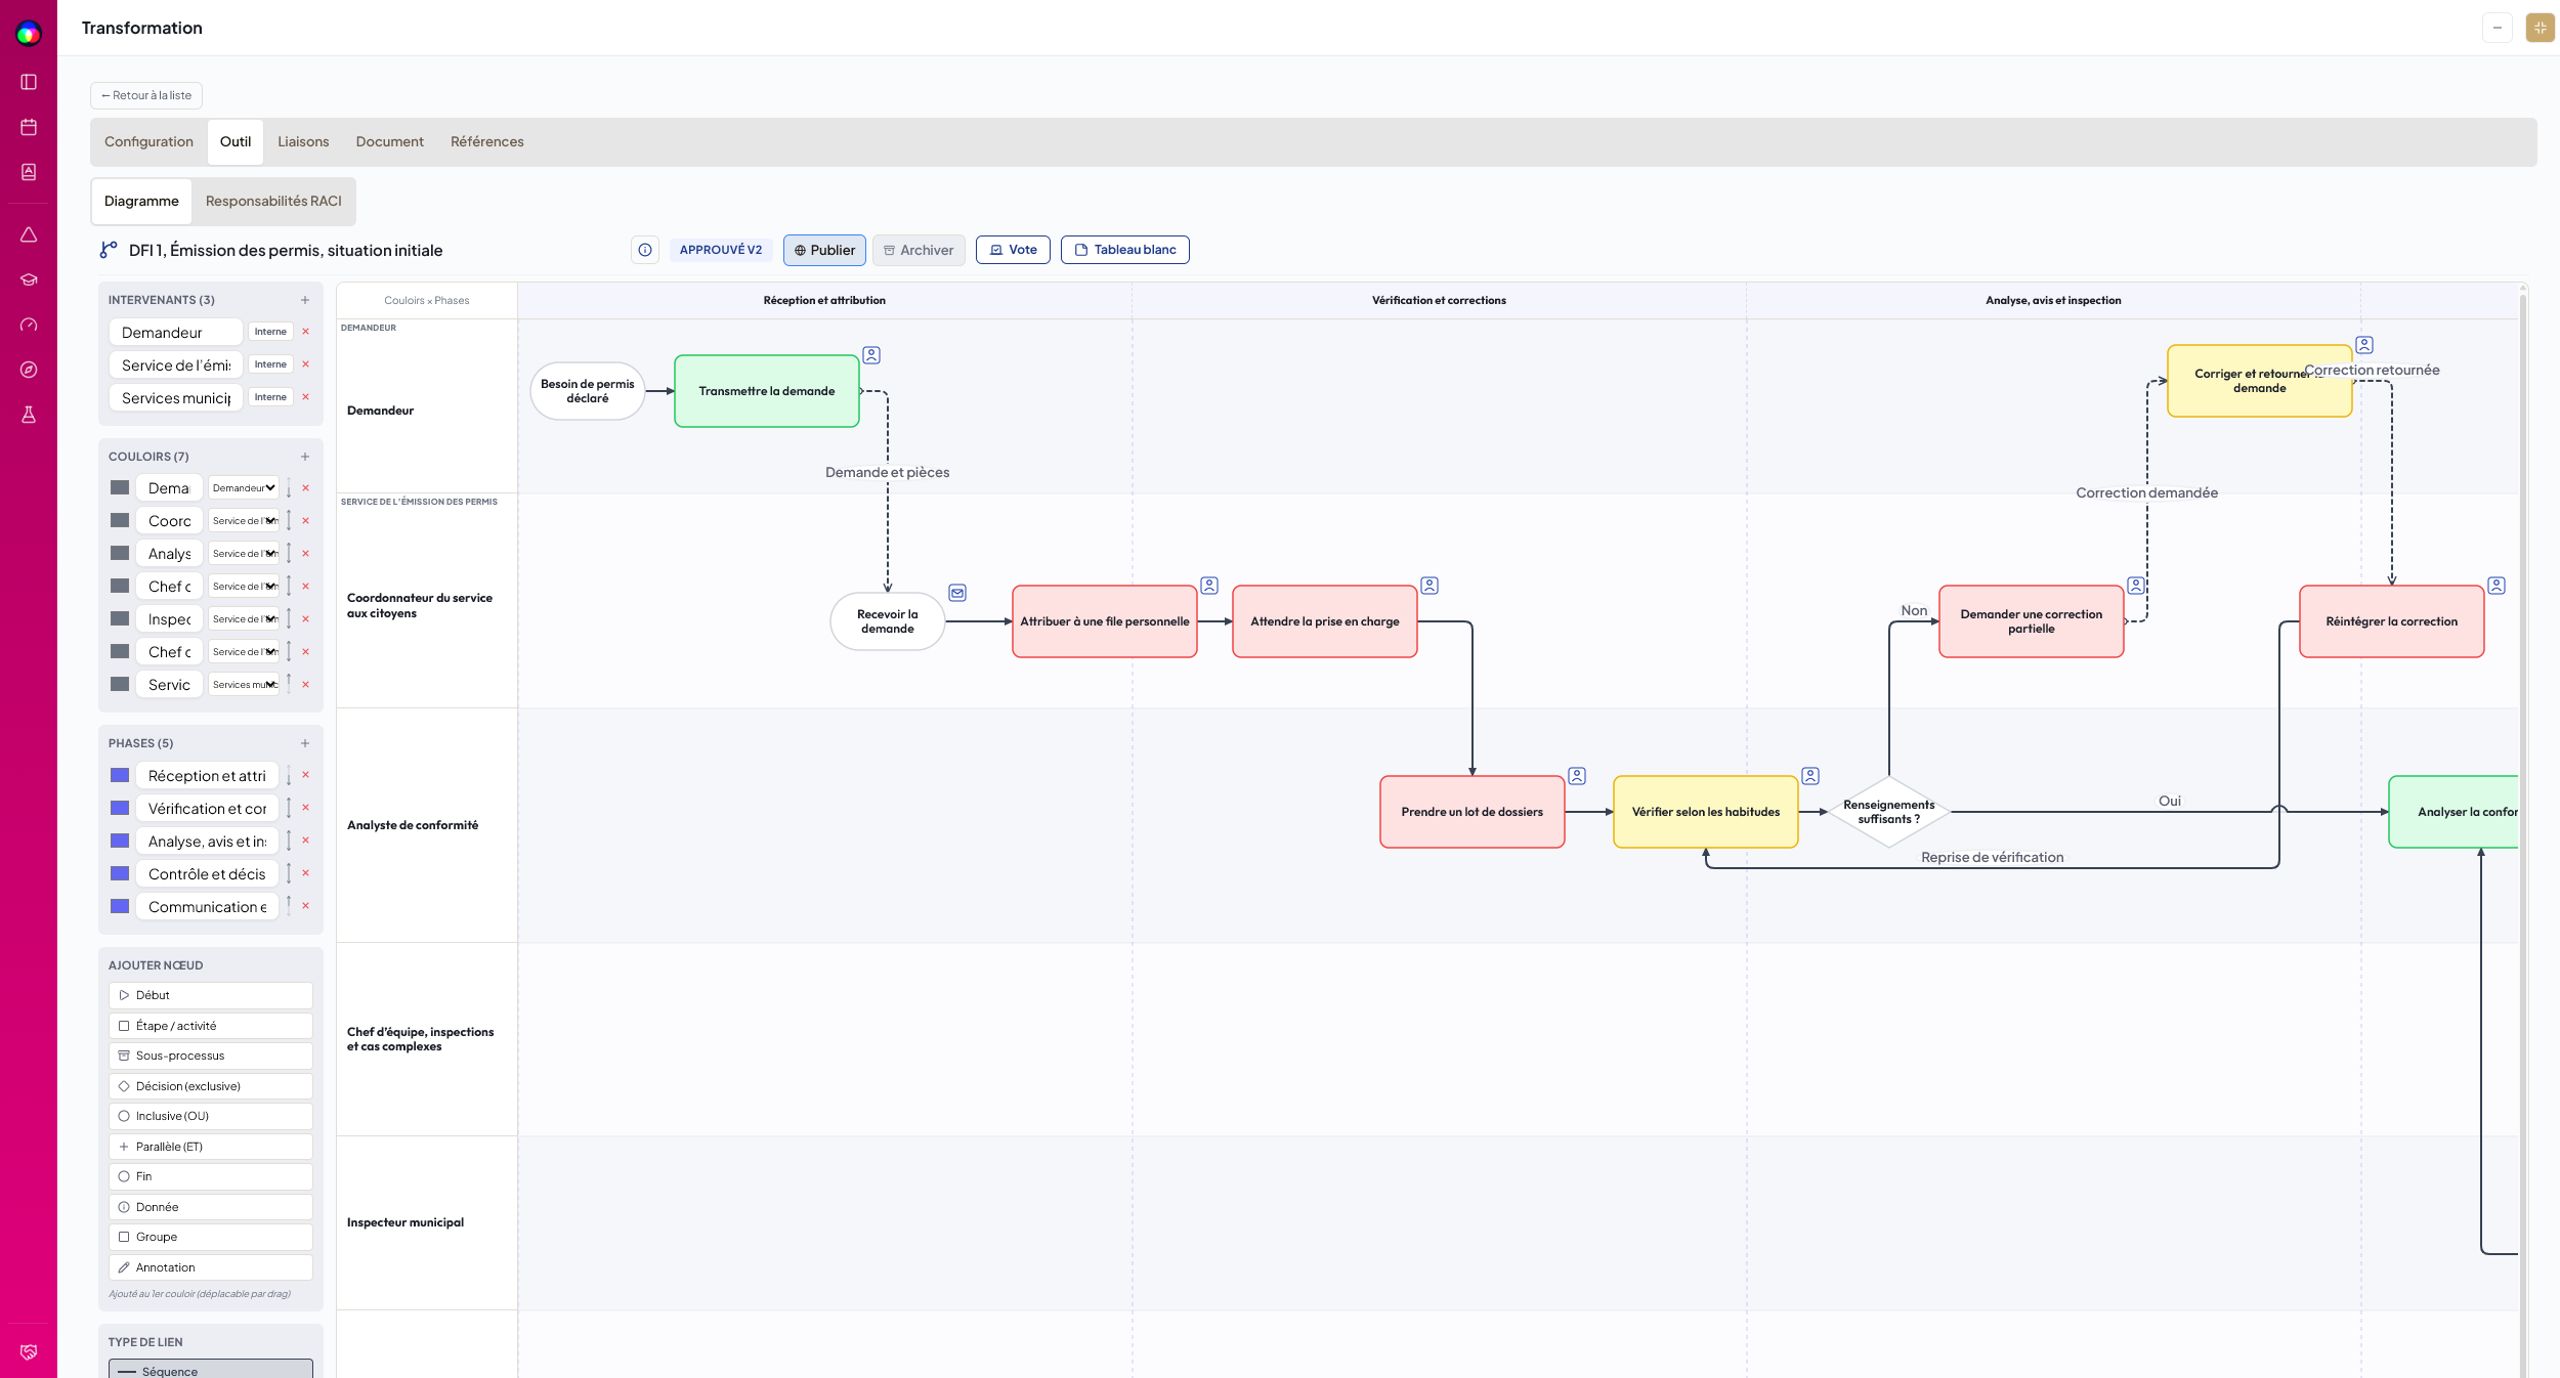Delete the Demandeur intervenant with its red X
This screenshot has width=2560, height=1378.
pyautogui.click(x=306, y=332)
